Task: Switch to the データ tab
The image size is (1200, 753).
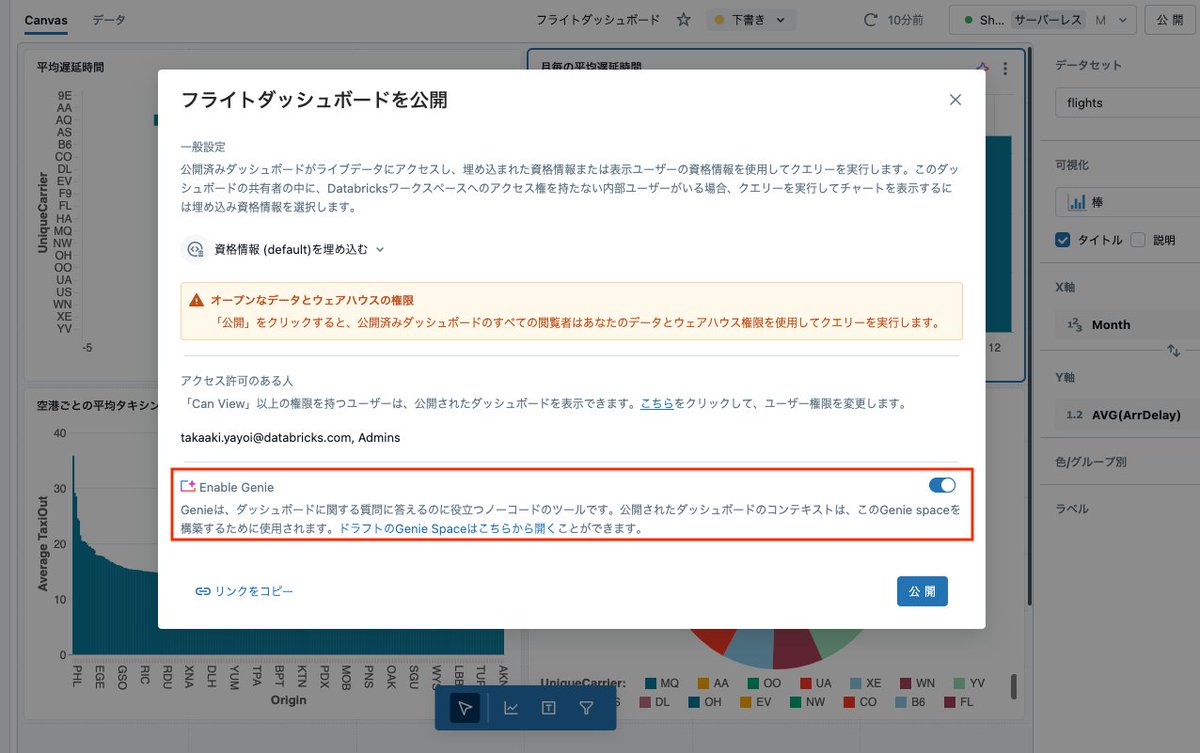Action: tap(108, 18)
